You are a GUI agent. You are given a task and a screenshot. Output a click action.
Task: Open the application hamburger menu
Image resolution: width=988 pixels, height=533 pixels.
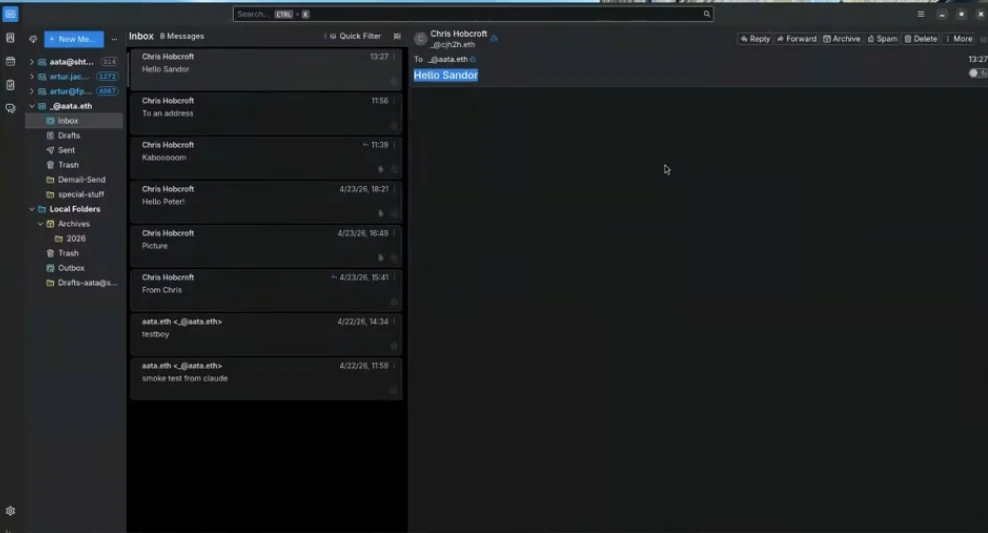[x=921, y=14]
